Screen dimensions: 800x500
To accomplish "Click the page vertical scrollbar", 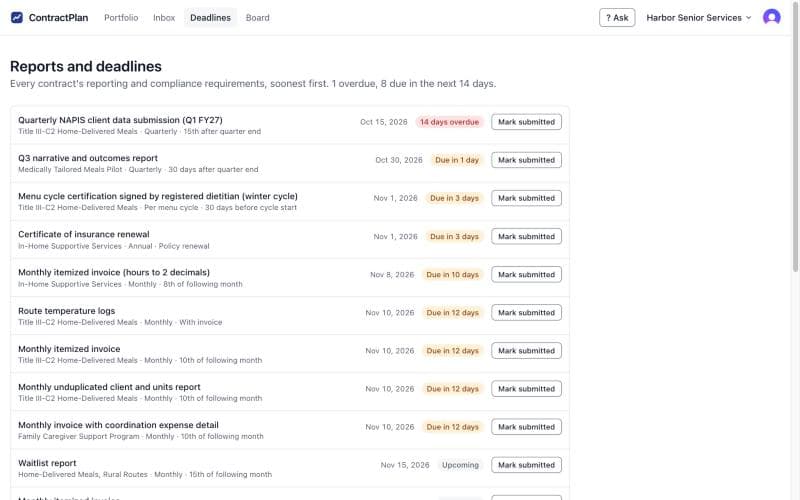I will click(795, 138).
